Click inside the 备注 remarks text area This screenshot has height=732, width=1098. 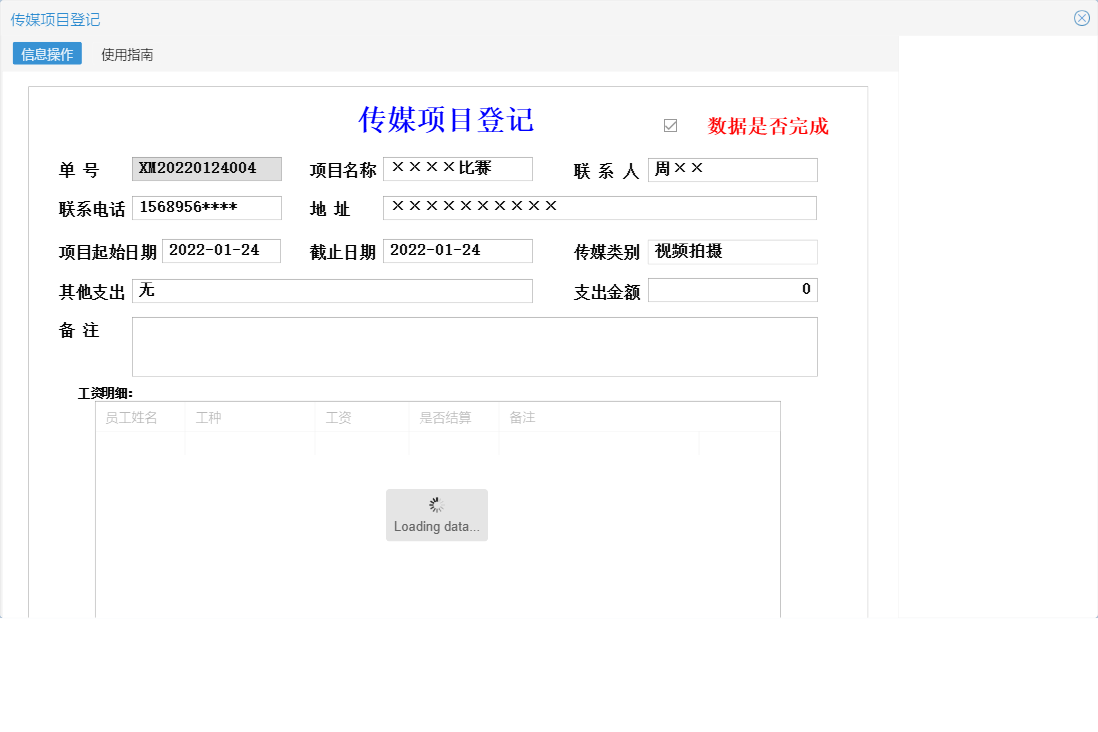click(474, 346)
